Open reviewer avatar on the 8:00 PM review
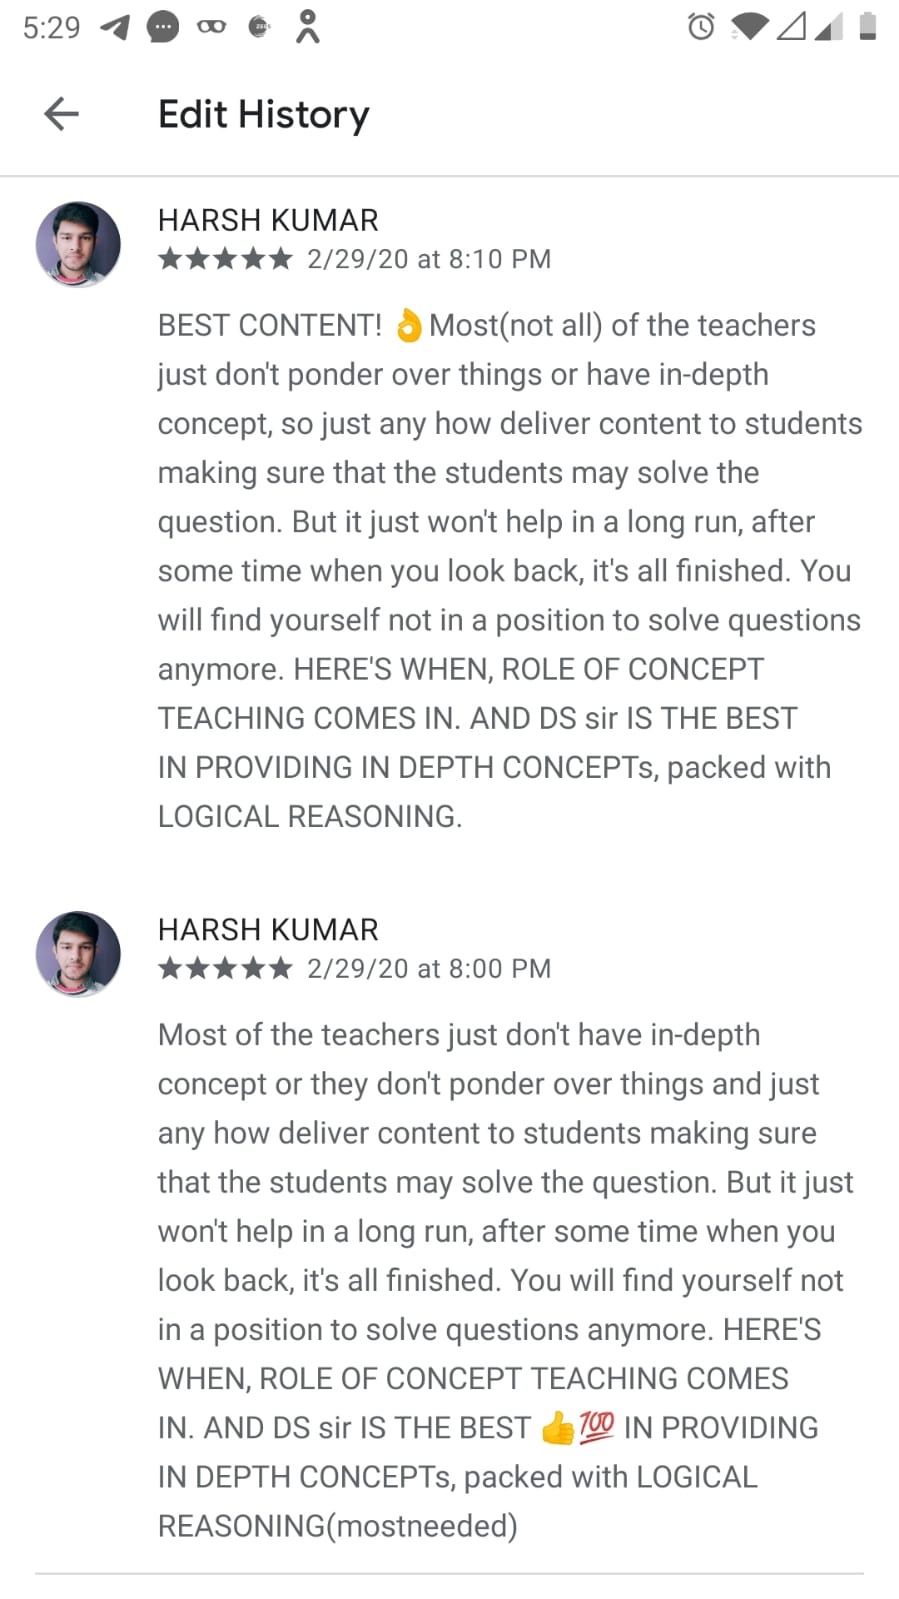The height and width of the screenshot is (1599, 899). [x=78, y=954]
